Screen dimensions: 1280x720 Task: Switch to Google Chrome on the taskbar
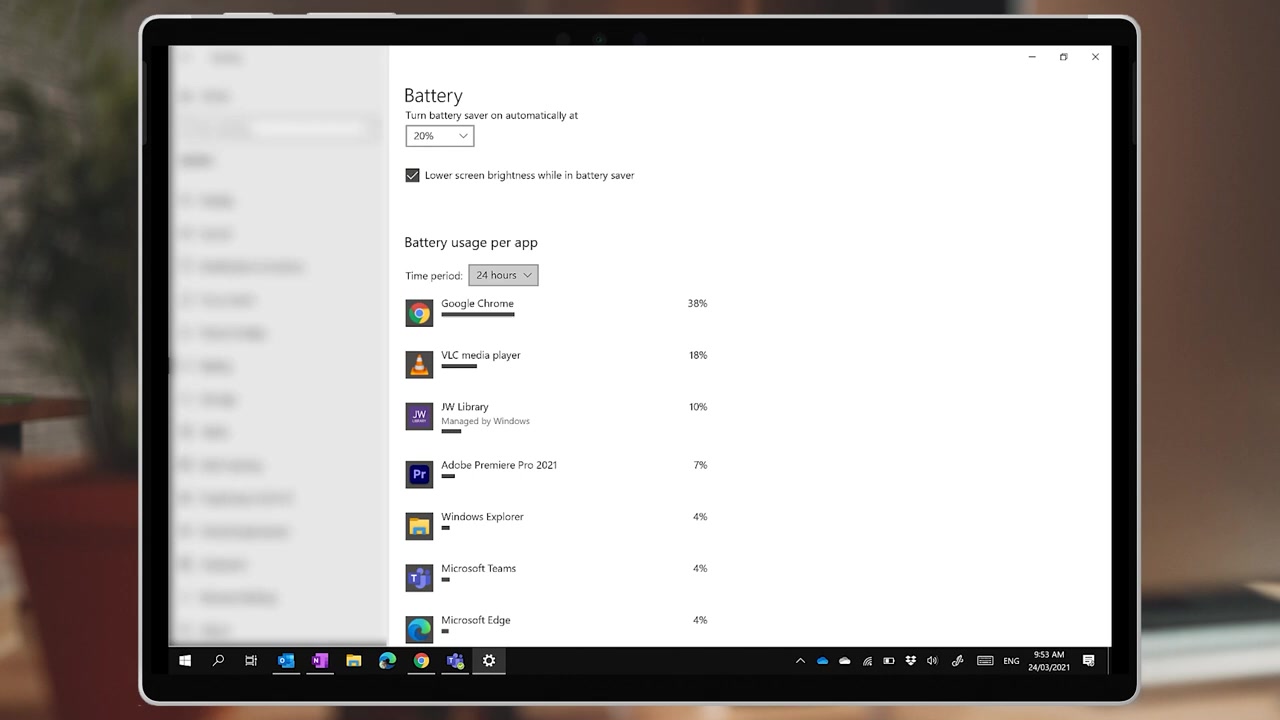coord(421,661)
